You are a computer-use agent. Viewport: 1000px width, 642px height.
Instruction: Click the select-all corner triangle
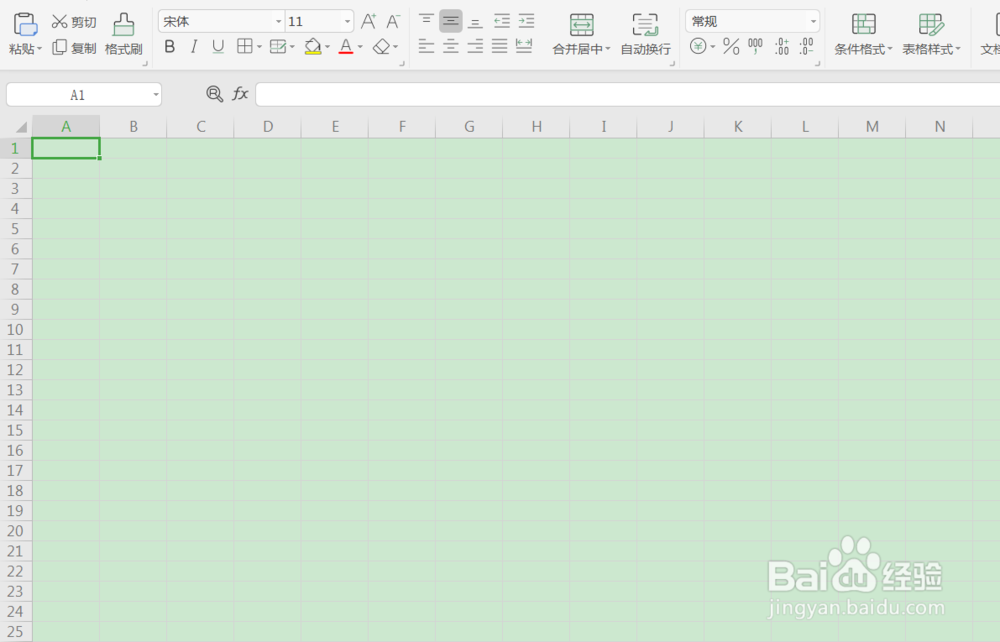[21, 127]
